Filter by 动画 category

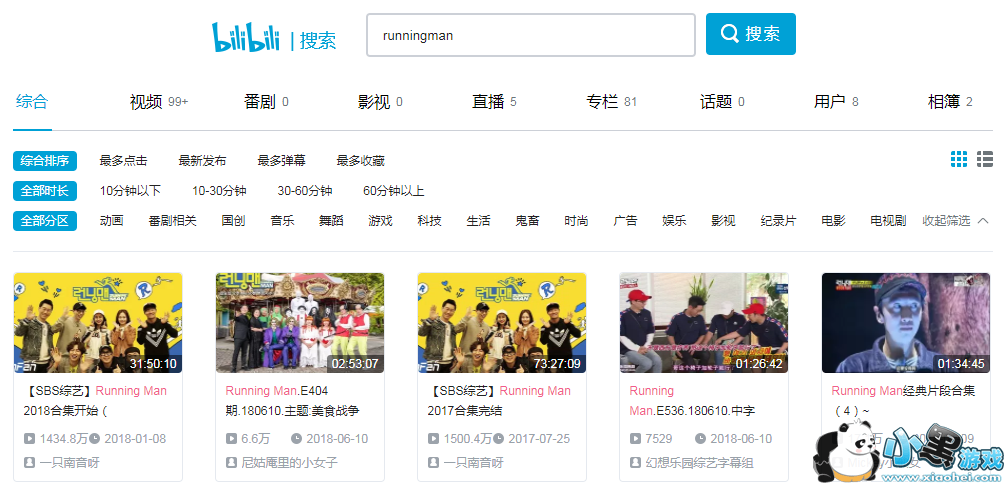point(112,221)
